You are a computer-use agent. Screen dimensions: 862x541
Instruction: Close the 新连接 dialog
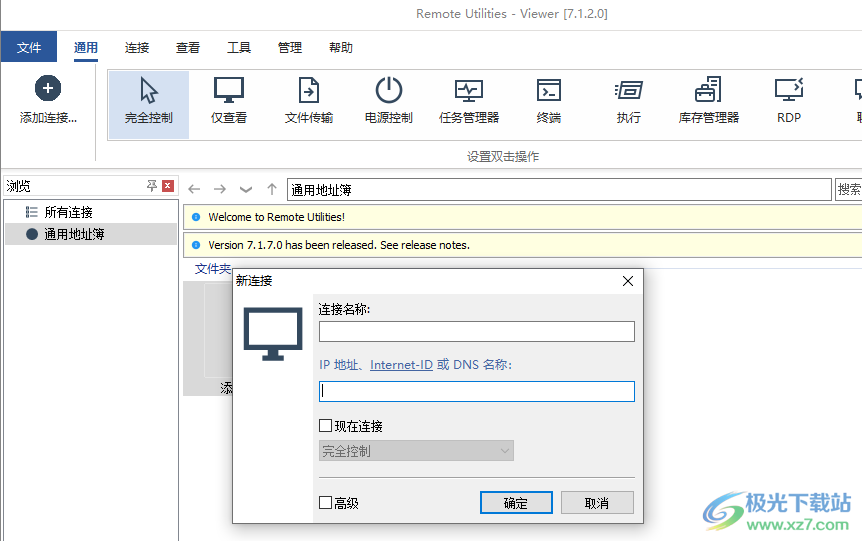click(628, 281)
